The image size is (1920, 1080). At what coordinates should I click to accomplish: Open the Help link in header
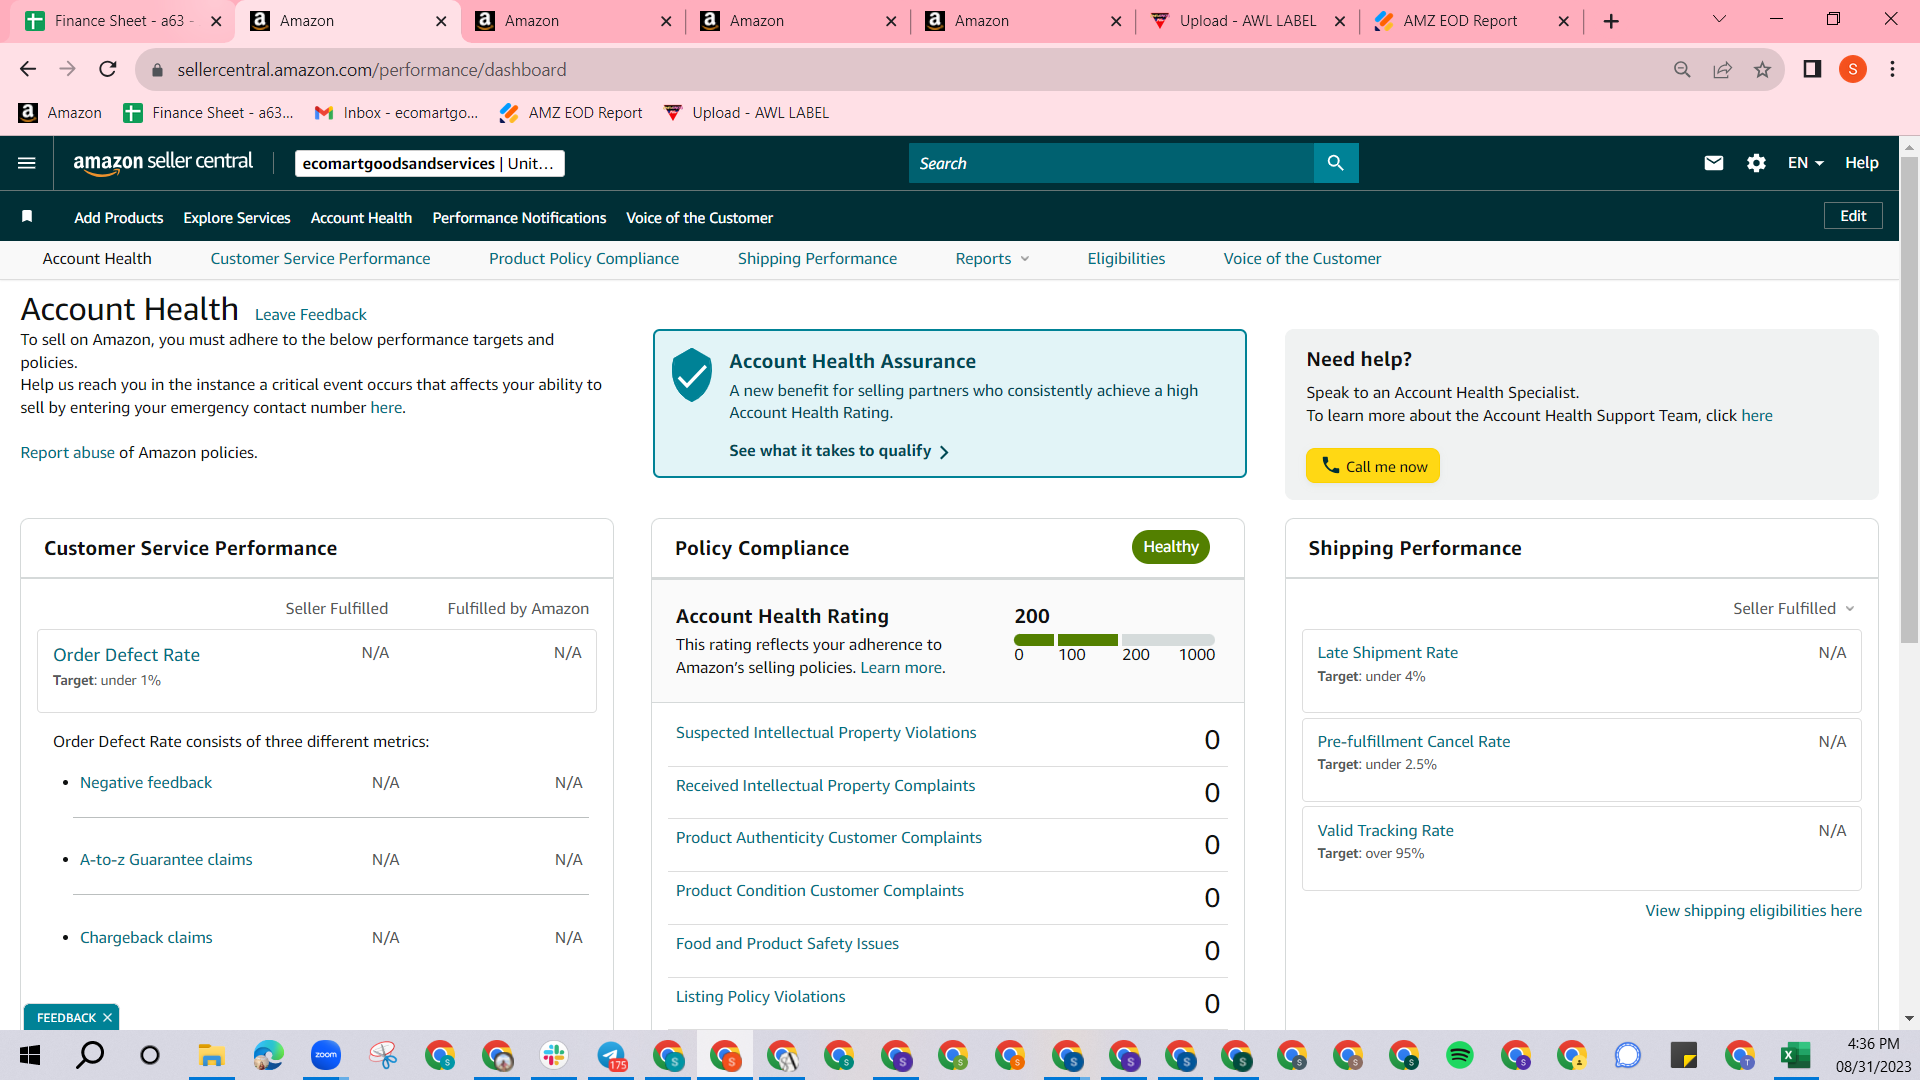1861,163
